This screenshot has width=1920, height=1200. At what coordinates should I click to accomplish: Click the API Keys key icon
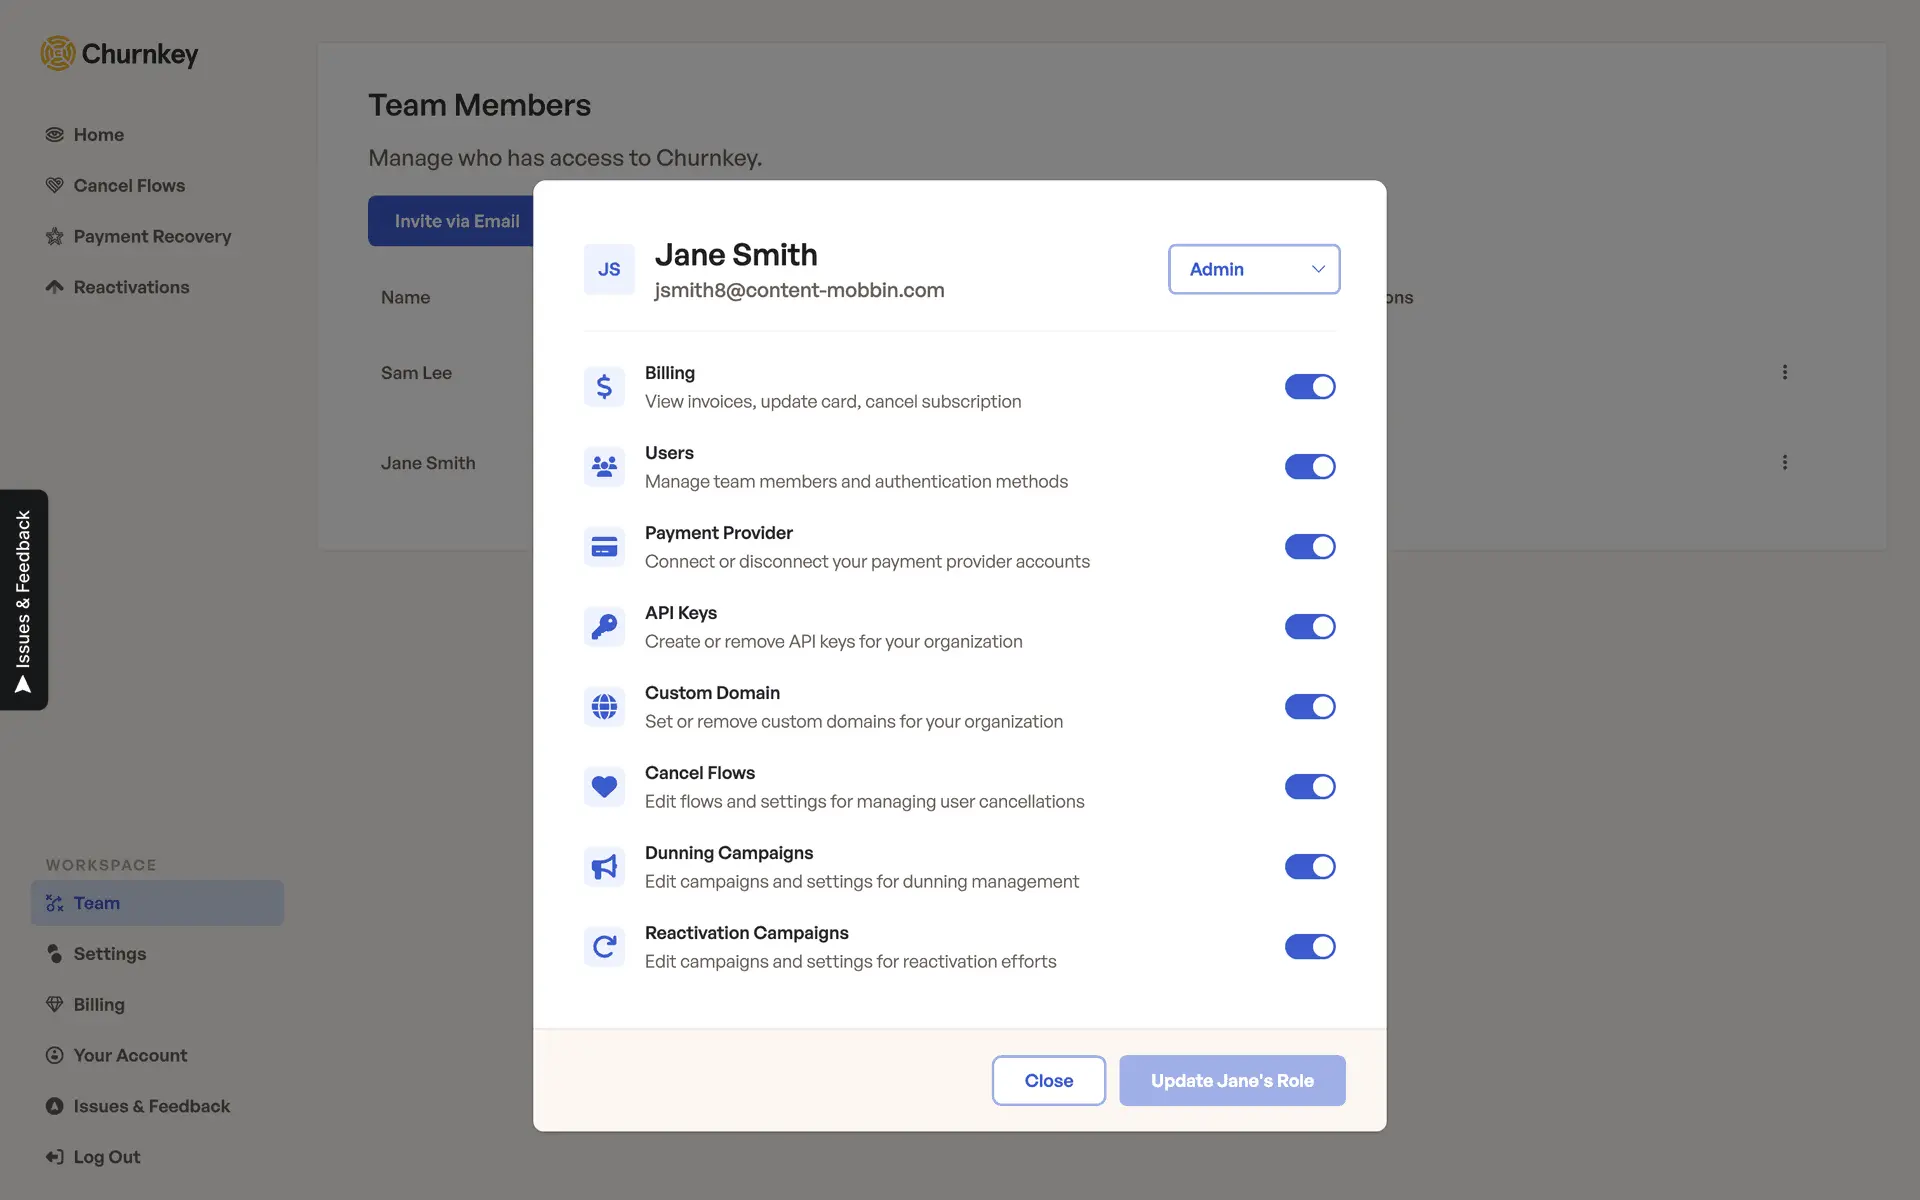[604, 627]
